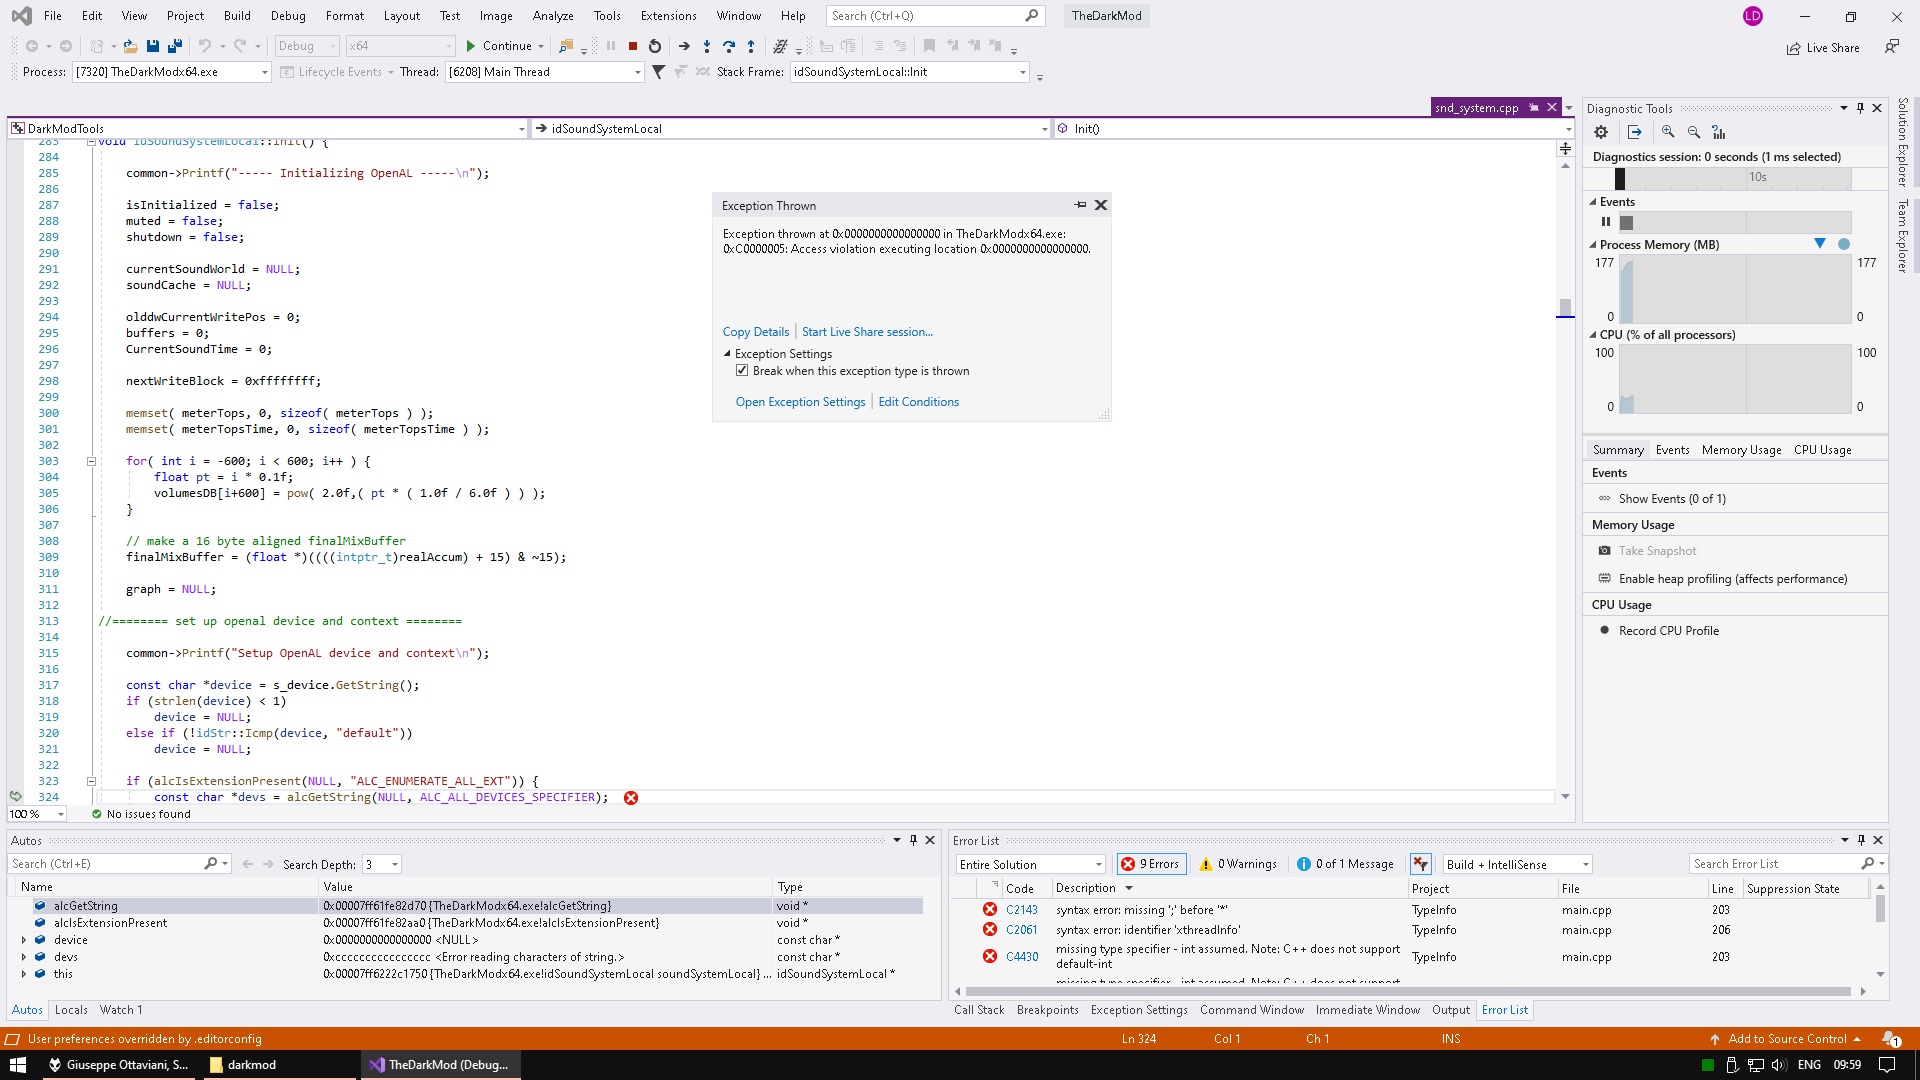The image size is (1920, 1080).
Task: Save all open files
Action: 175,46
